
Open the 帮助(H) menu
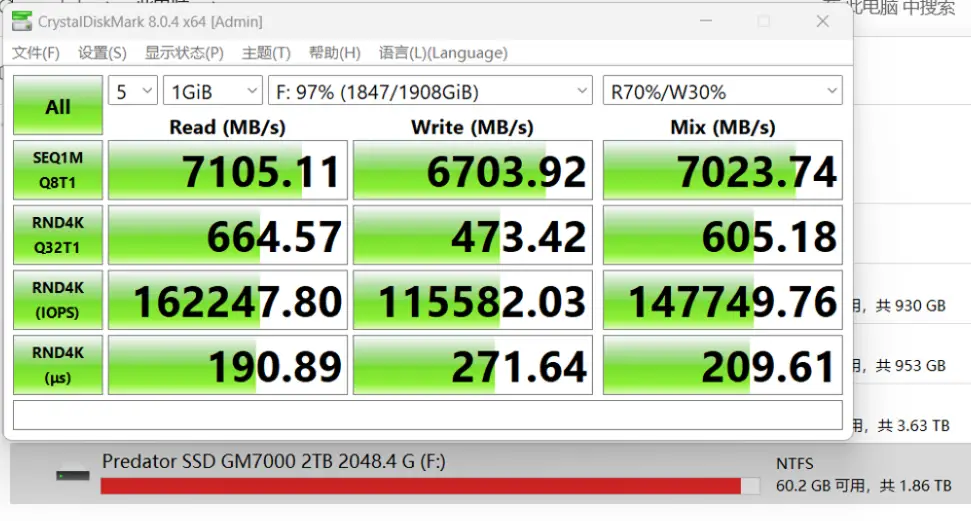(x=334, y=53)
